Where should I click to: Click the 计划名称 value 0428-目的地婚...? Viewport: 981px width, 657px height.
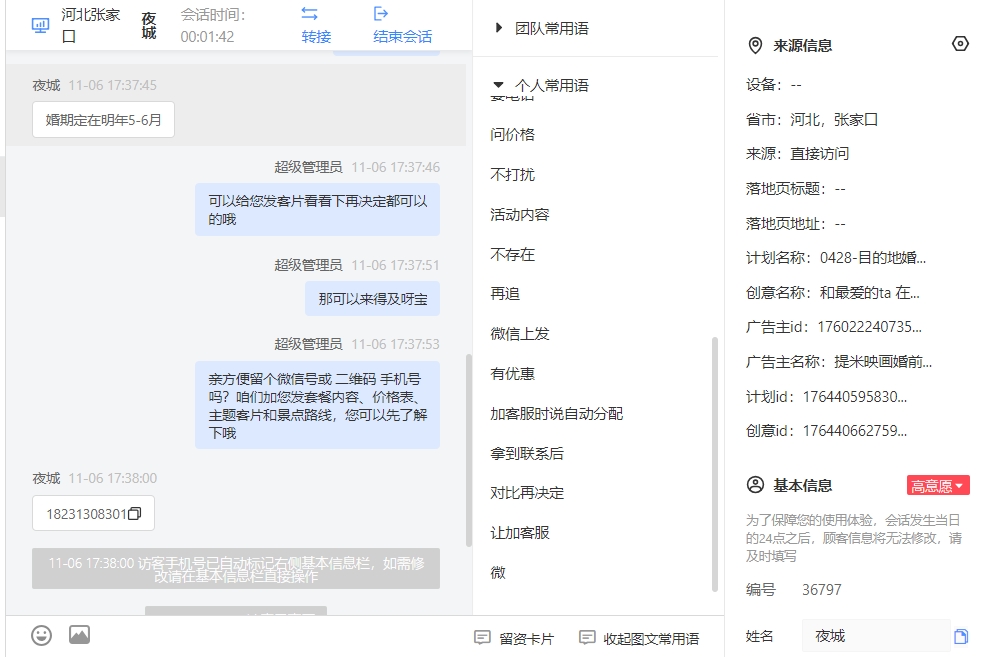(873, 258)
